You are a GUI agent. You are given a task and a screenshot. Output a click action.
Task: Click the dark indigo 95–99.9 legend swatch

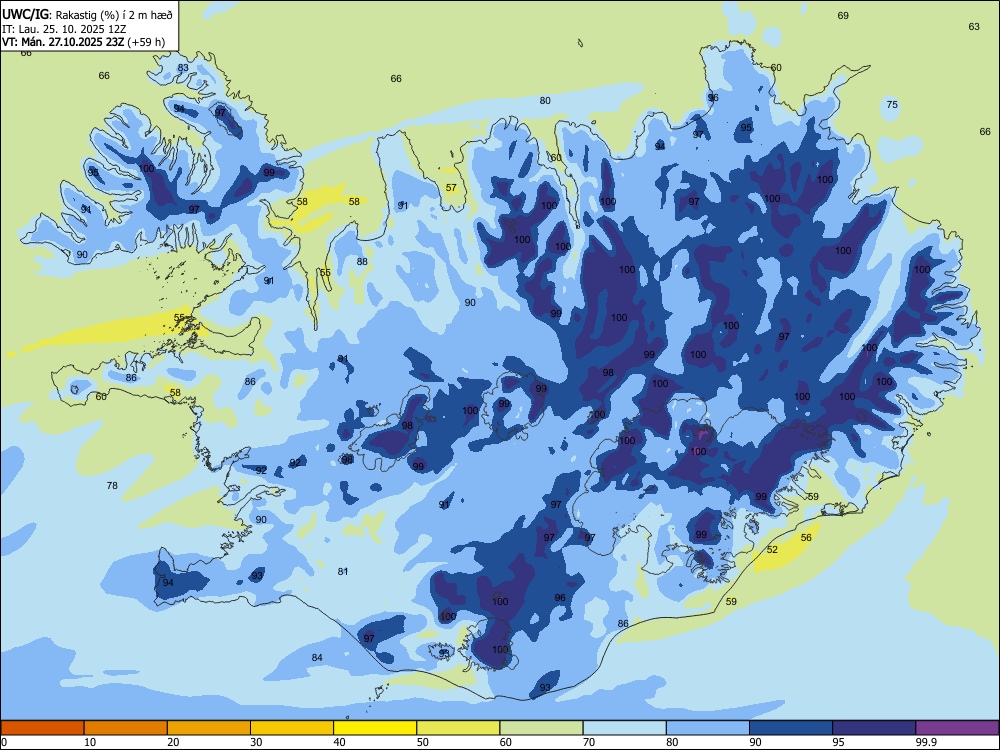coord(874,728)
